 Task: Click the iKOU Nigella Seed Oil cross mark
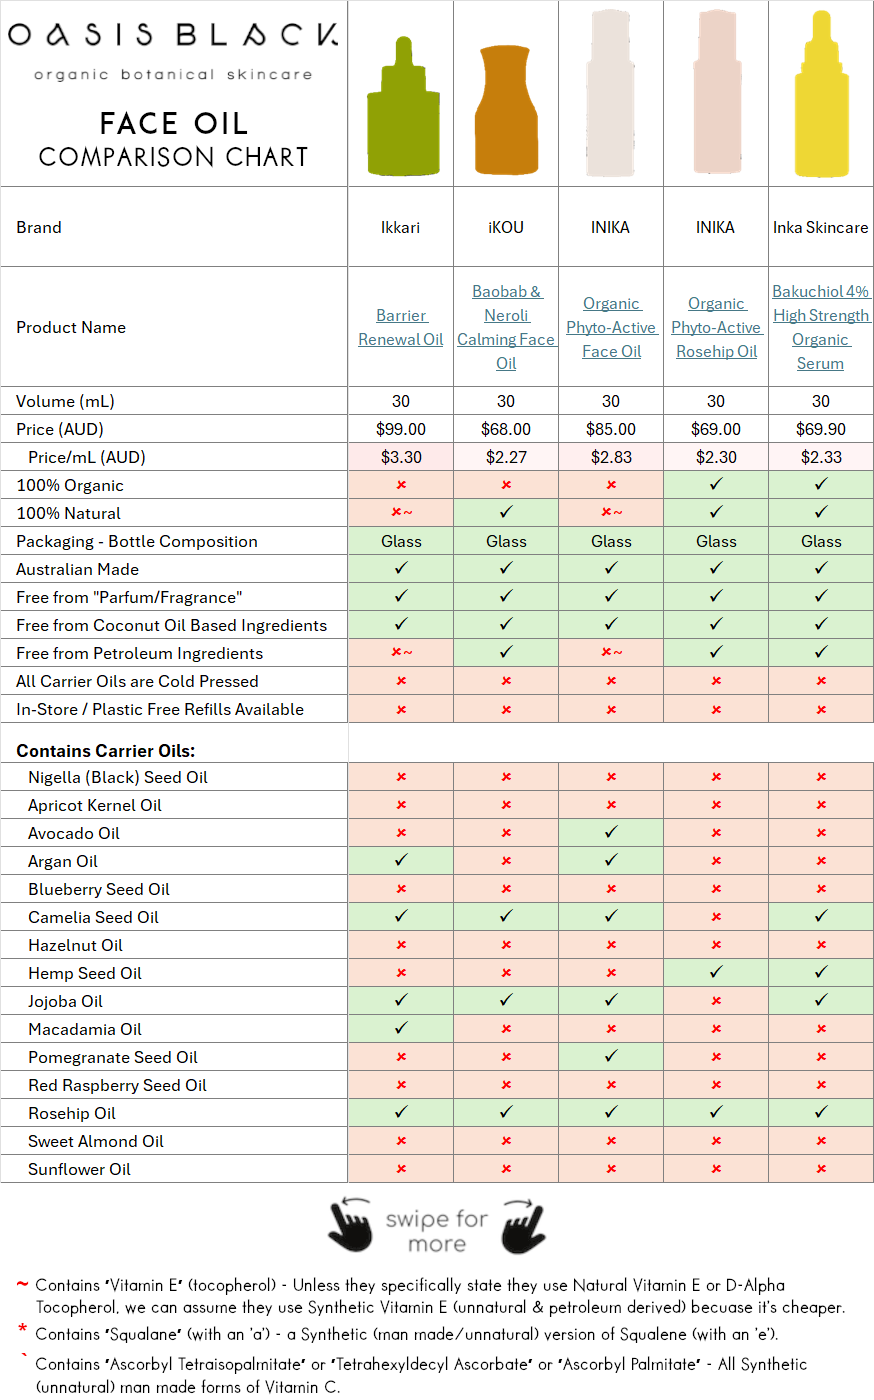506,777
